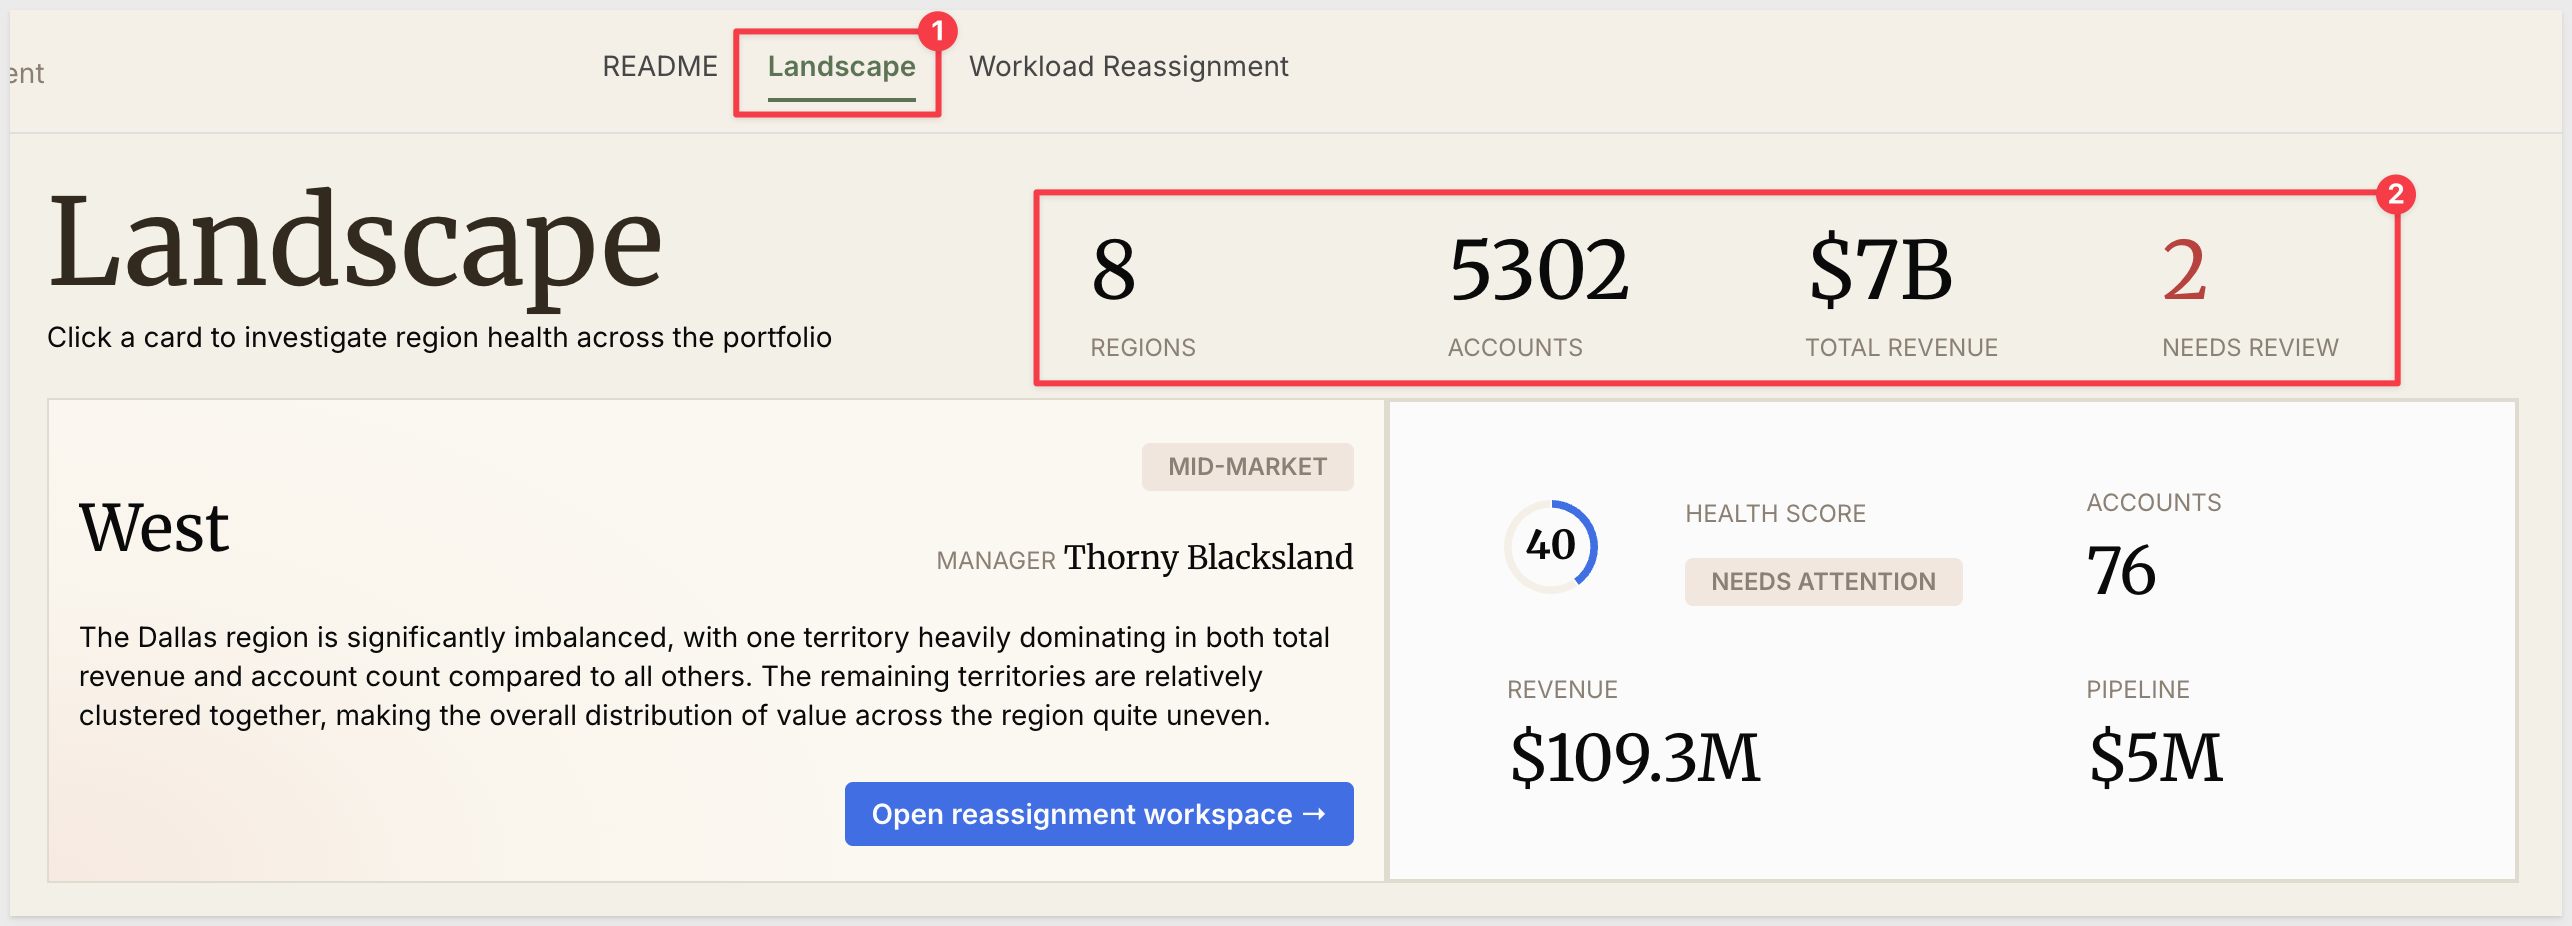Click the pipeline value $5M
This screenshot has width=2572, height=926.
(x=2155, y=757)
